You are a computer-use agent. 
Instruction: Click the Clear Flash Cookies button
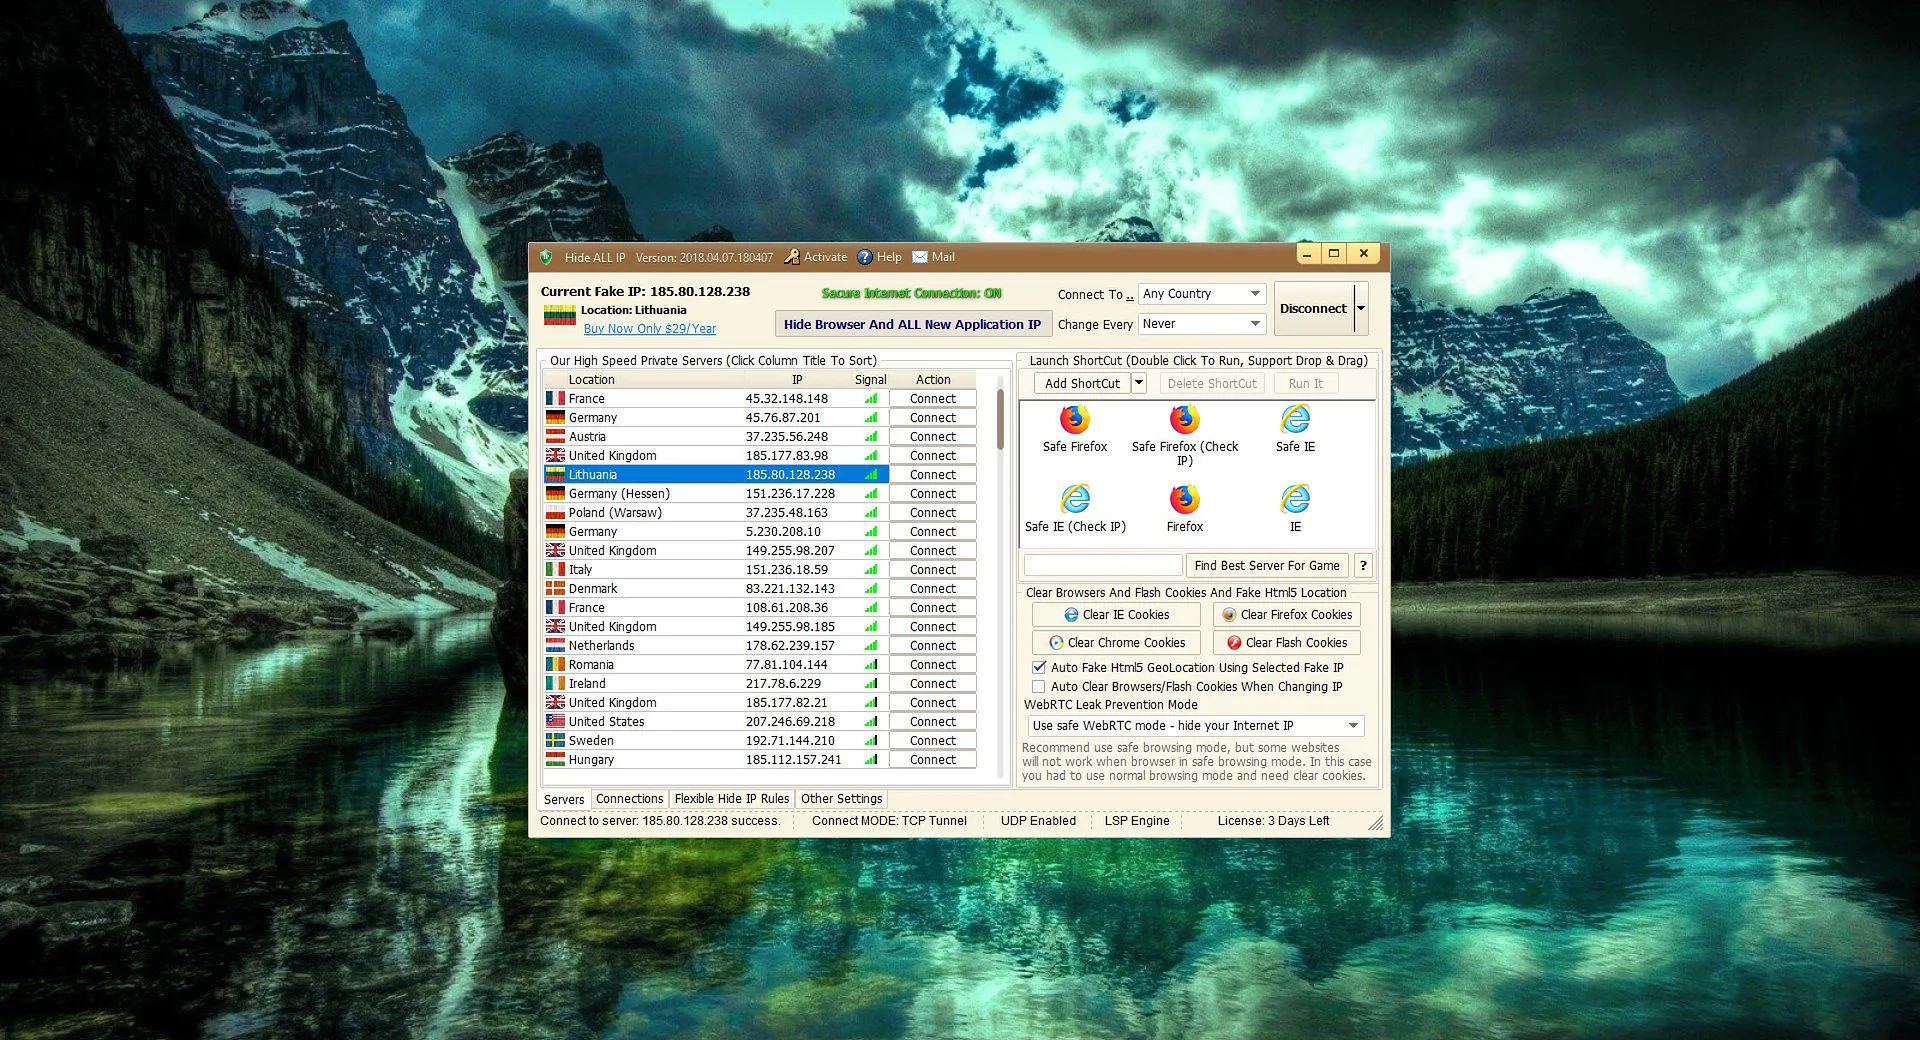(1287, 643)
